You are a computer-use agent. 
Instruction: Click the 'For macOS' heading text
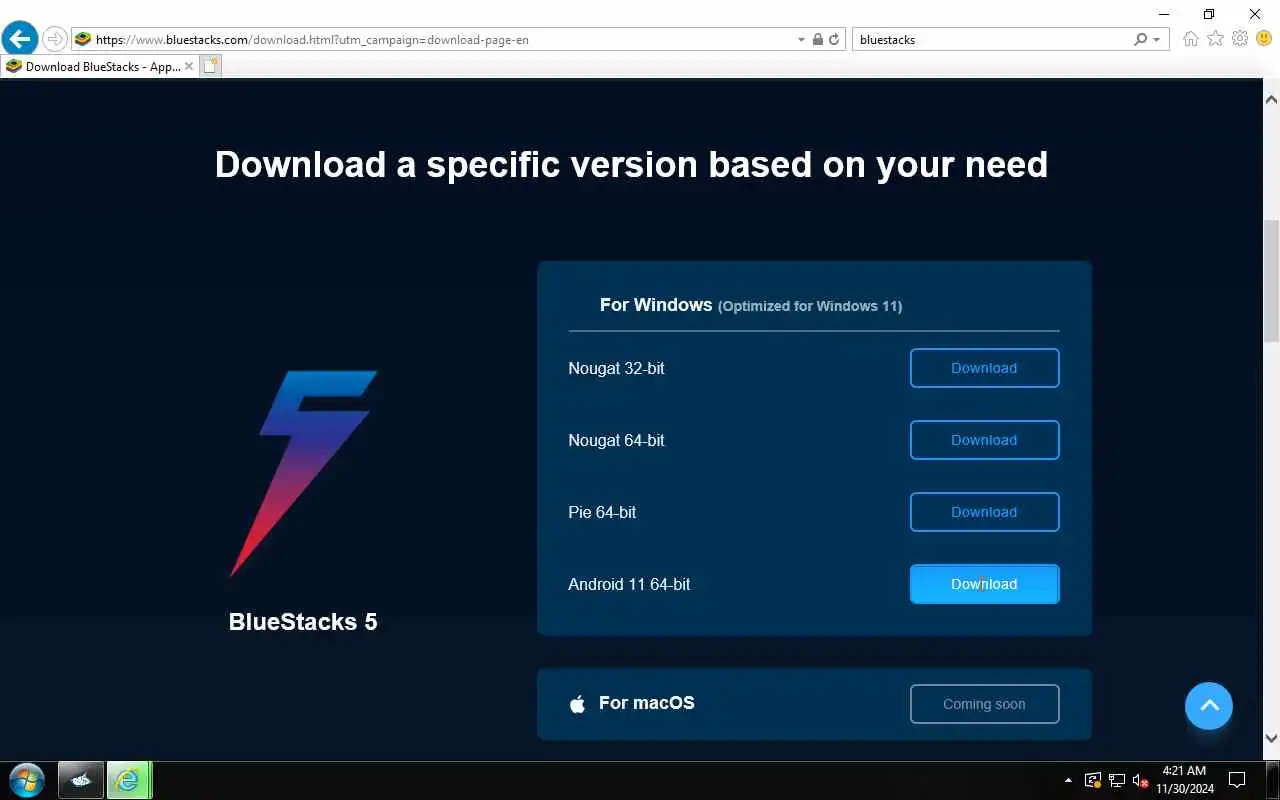tap(647, 703)
